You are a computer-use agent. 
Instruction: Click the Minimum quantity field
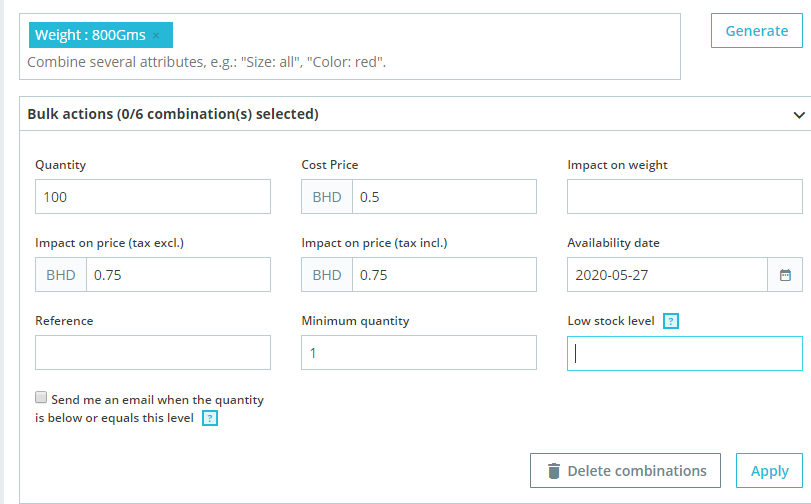point(418,353)
